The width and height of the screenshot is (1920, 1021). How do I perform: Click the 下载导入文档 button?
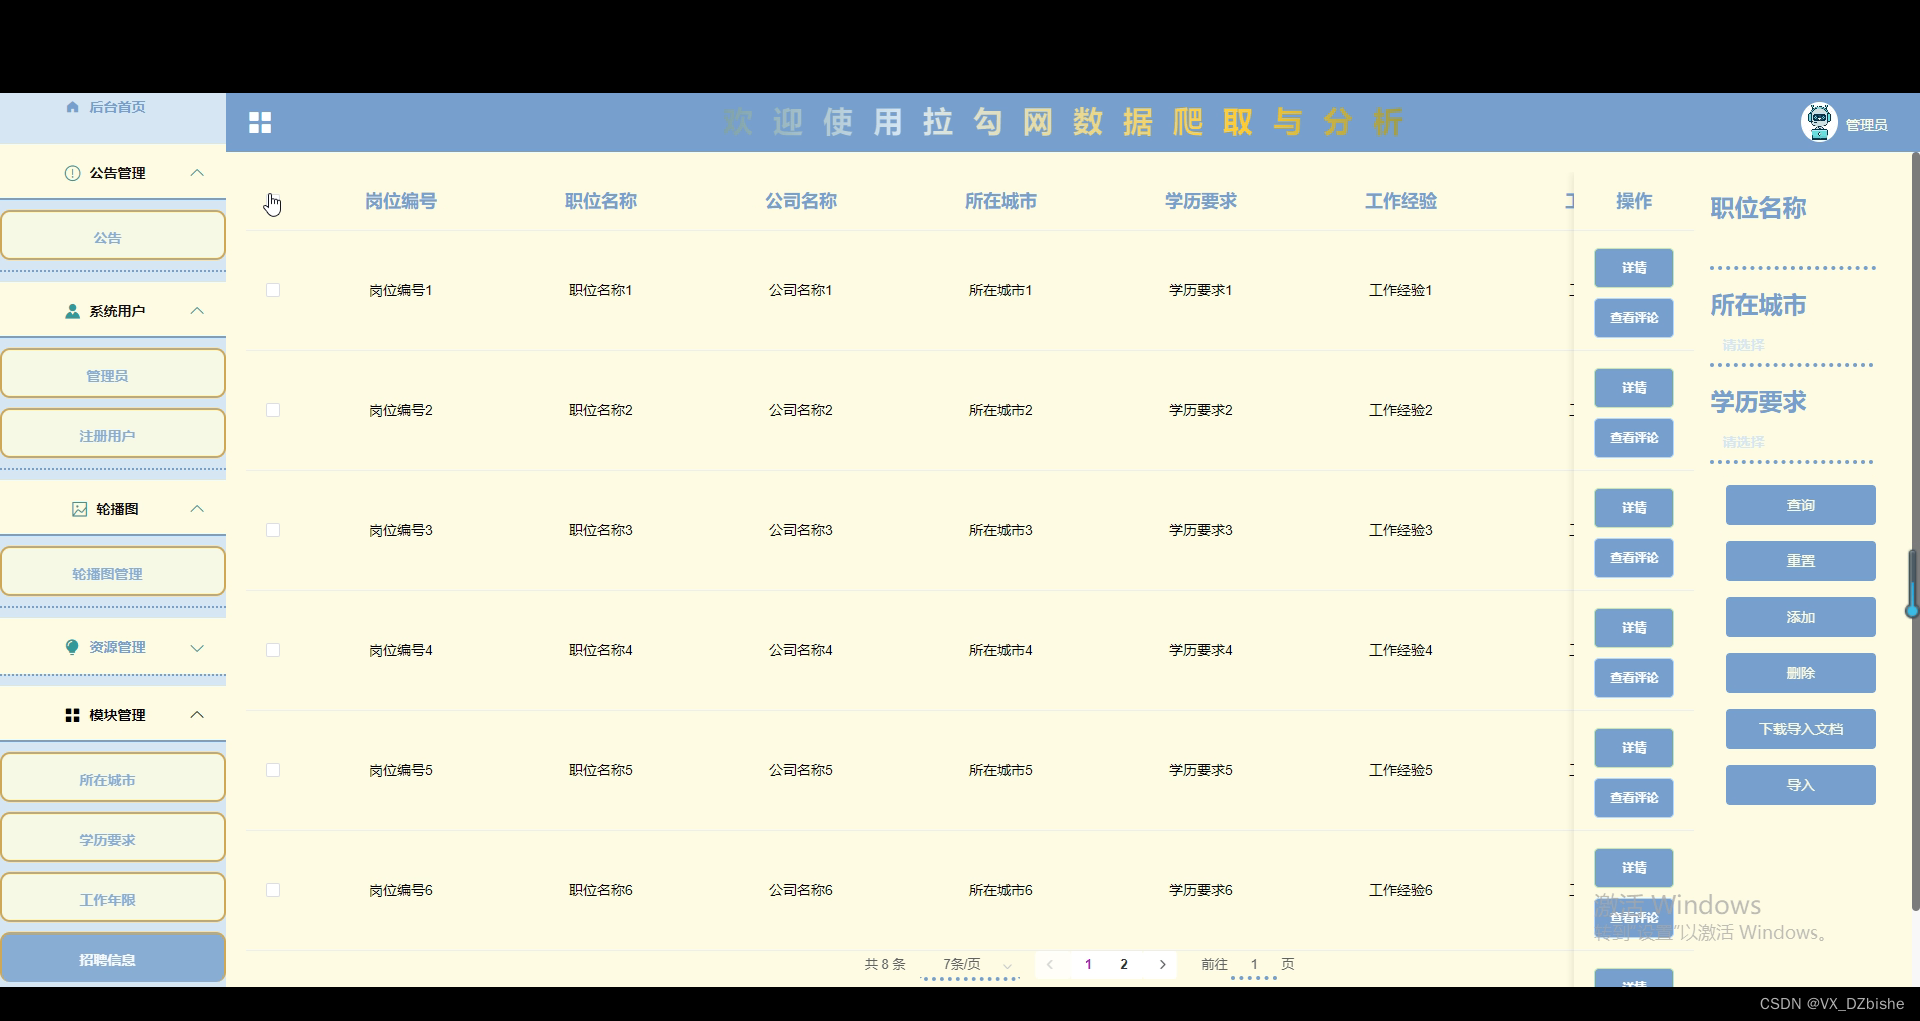pyautogui.click(x=1800, y=729)
